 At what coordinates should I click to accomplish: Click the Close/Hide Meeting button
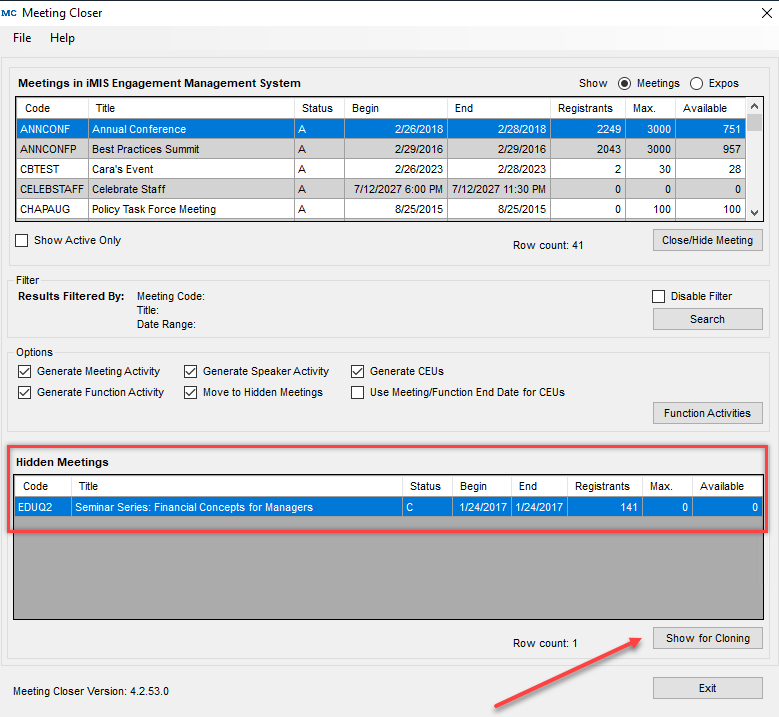pos(707,240)
